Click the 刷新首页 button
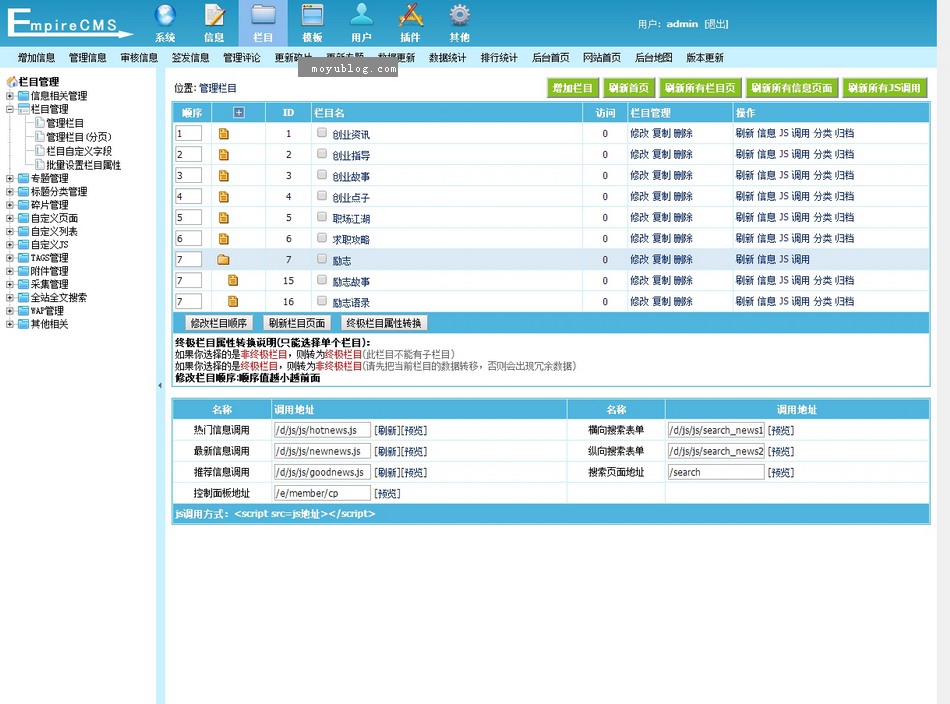The height and width of the screenshot is (704, 950). [x=629, y=88]
